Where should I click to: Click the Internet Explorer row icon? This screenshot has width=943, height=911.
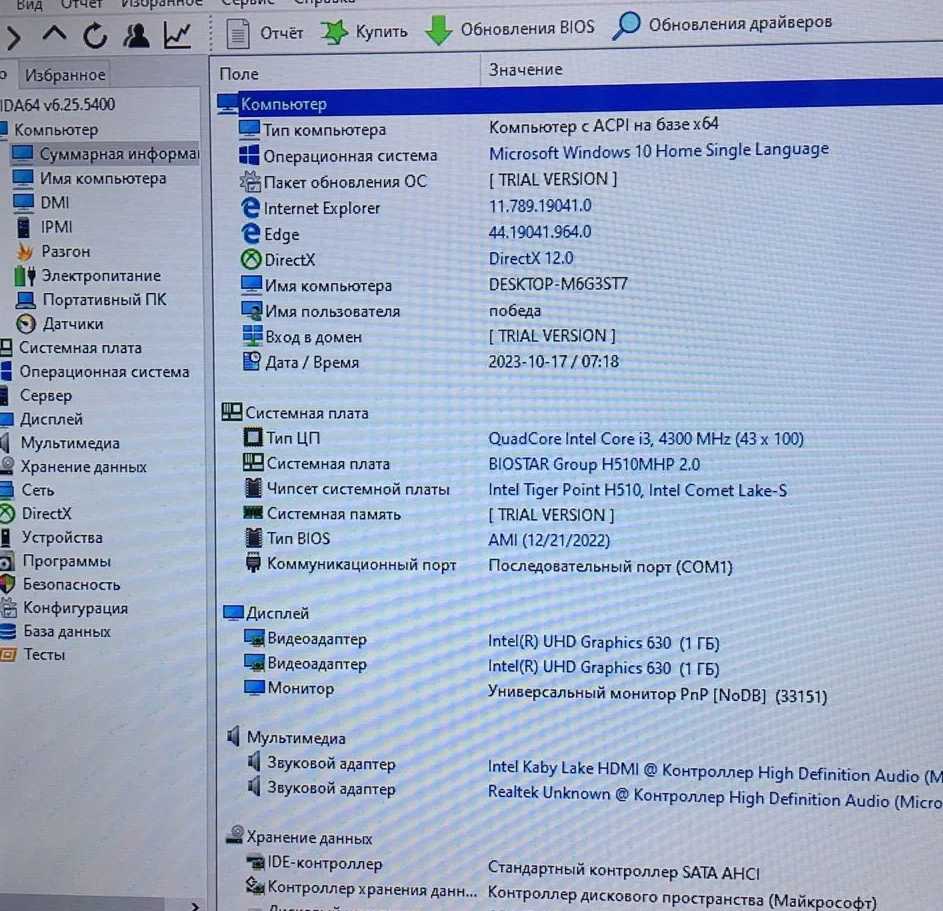click(x=250, y=207)
